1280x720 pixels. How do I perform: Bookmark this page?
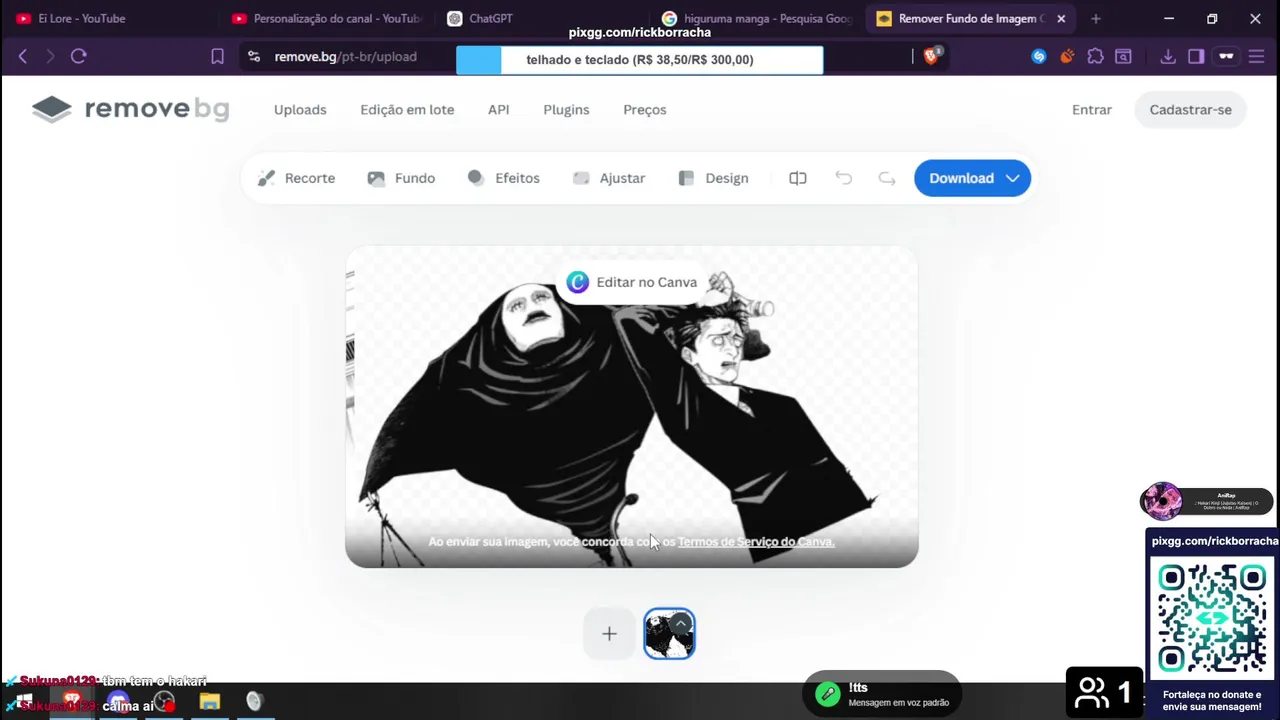point(217,57)
